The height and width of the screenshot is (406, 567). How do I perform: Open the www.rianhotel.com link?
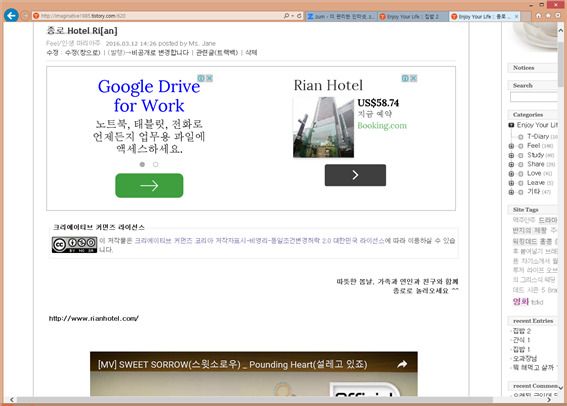pos(94,319)
